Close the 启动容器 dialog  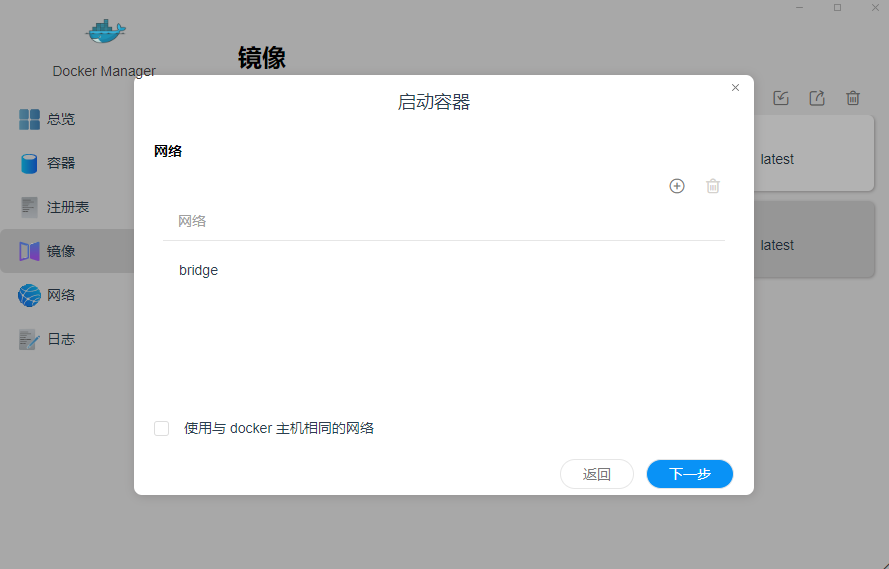coord(735,88)
